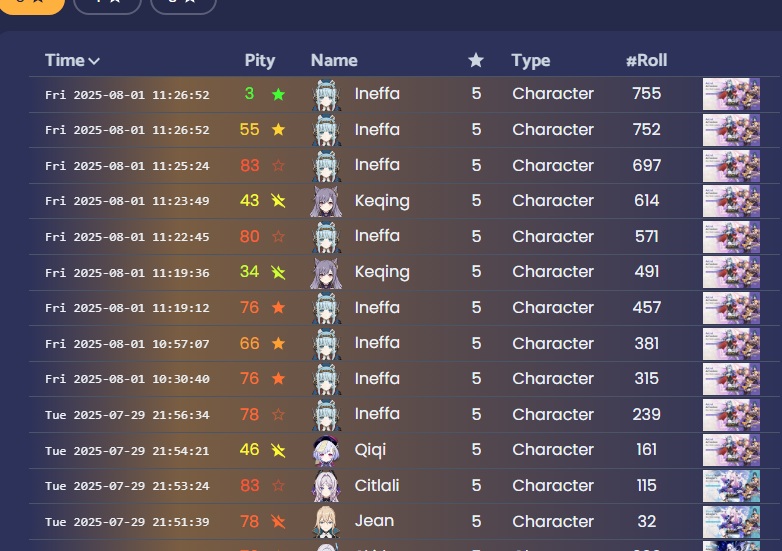Screen dimensions: 782x551
Task: Click roll number 239
Action: click(x=647, y=414)
